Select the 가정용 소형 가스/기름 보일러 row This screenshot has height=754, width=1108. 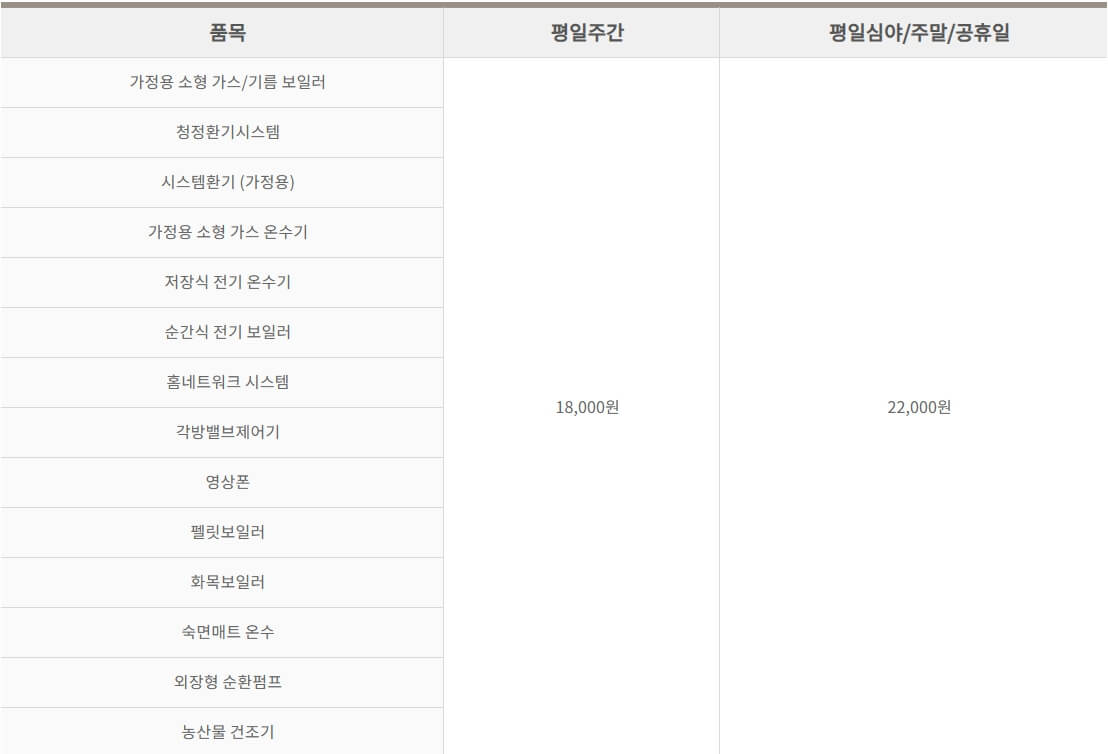point(222,83)
